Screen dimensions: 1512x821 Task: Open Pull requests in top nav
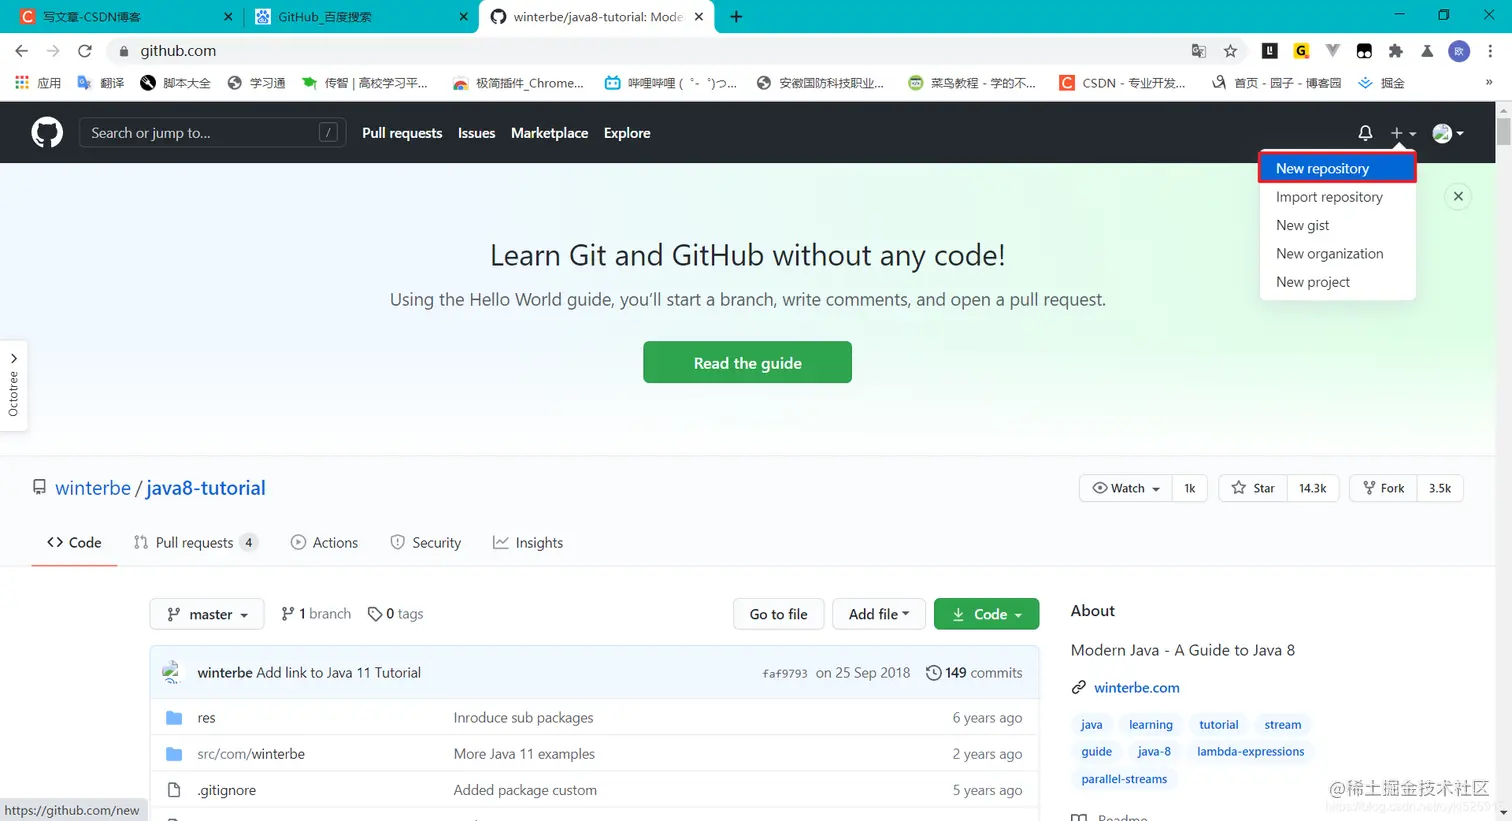click(x=402, y=133)
